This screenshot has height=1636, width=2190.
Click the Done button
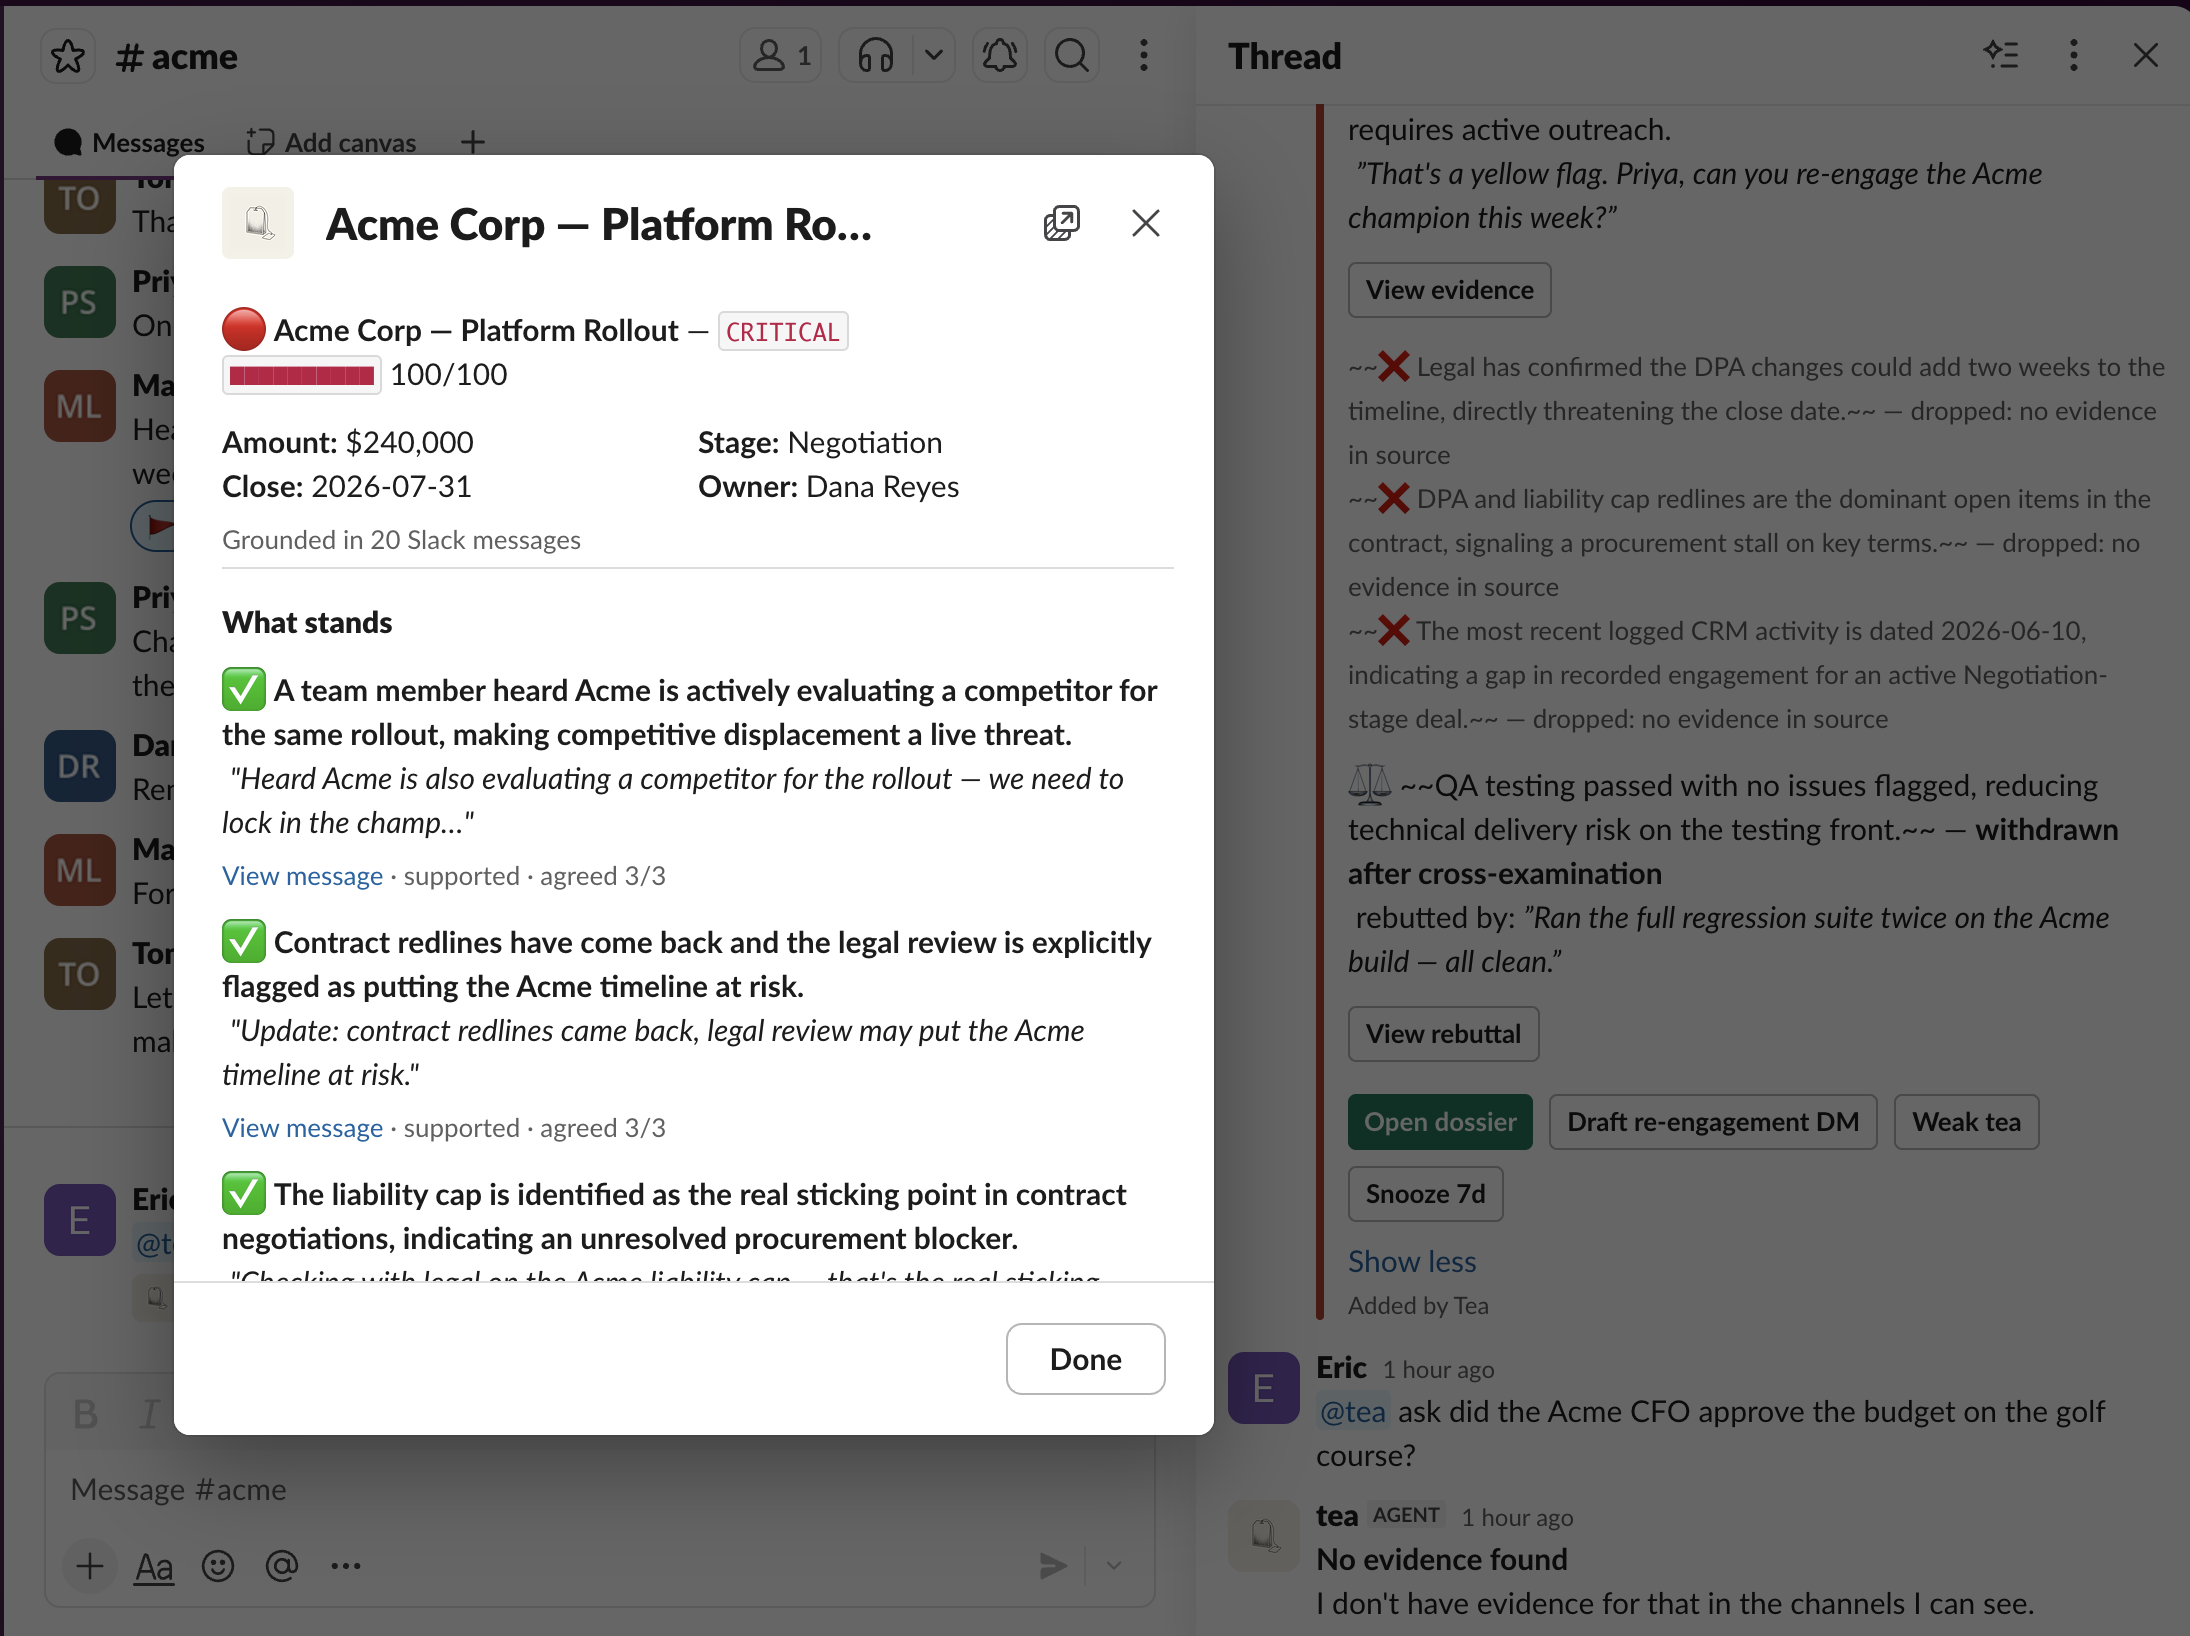[x=1086, y=1359]
